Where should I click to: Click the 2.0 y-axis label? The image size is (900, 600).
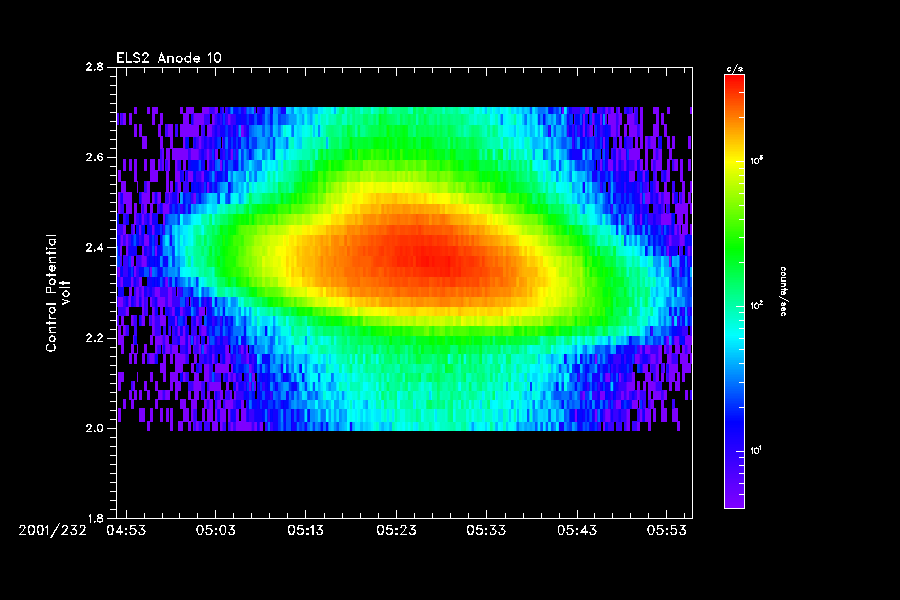95,428
